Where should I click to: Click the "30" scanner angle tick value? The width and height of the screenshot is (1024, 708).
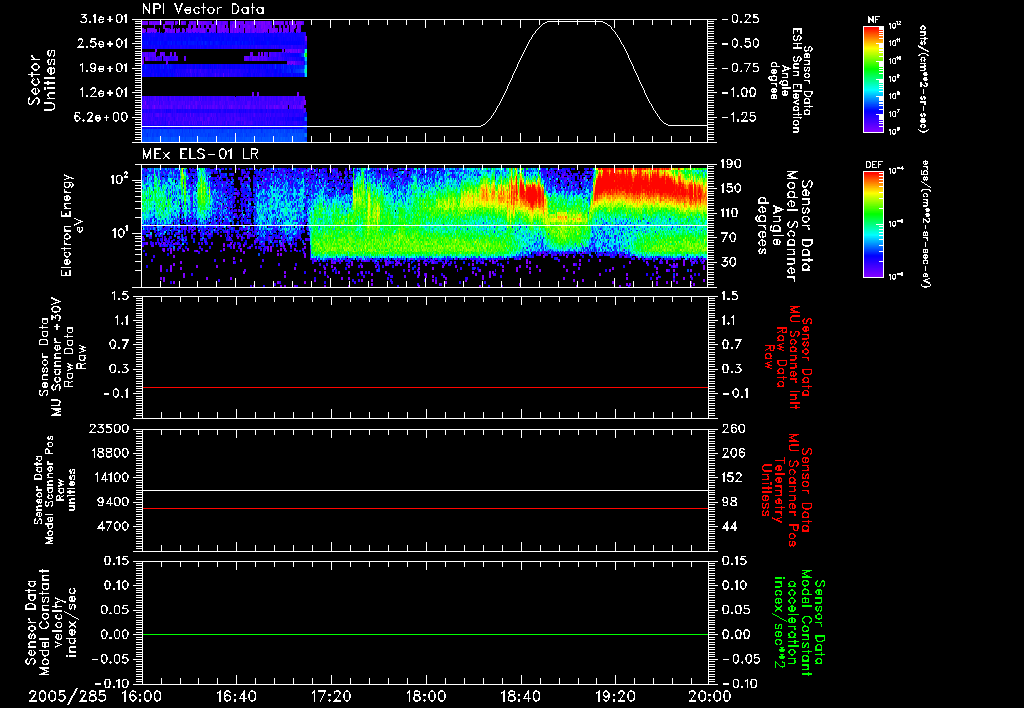coord(728,263)
